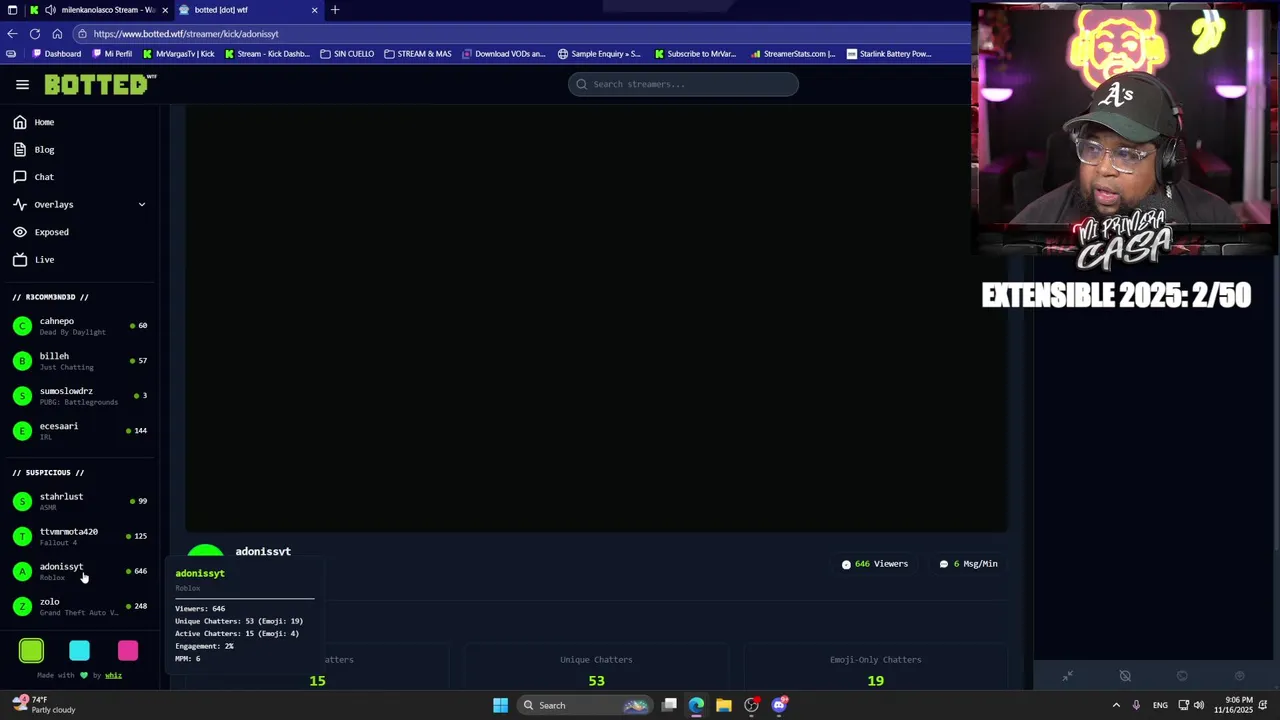The height and width of the screenshot is (720, 1280).
Task: Click the ecesaari avatar icon
Action: 22,431
